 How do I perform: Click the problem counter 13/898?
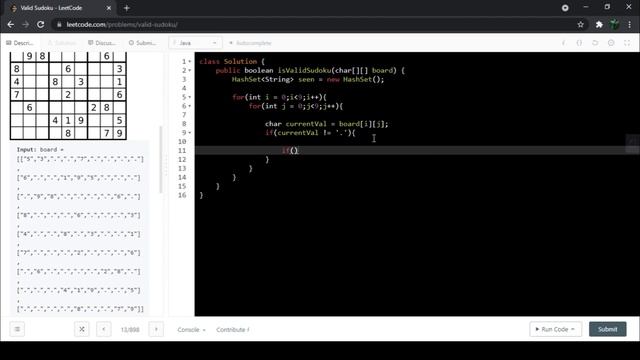point(130,329)
